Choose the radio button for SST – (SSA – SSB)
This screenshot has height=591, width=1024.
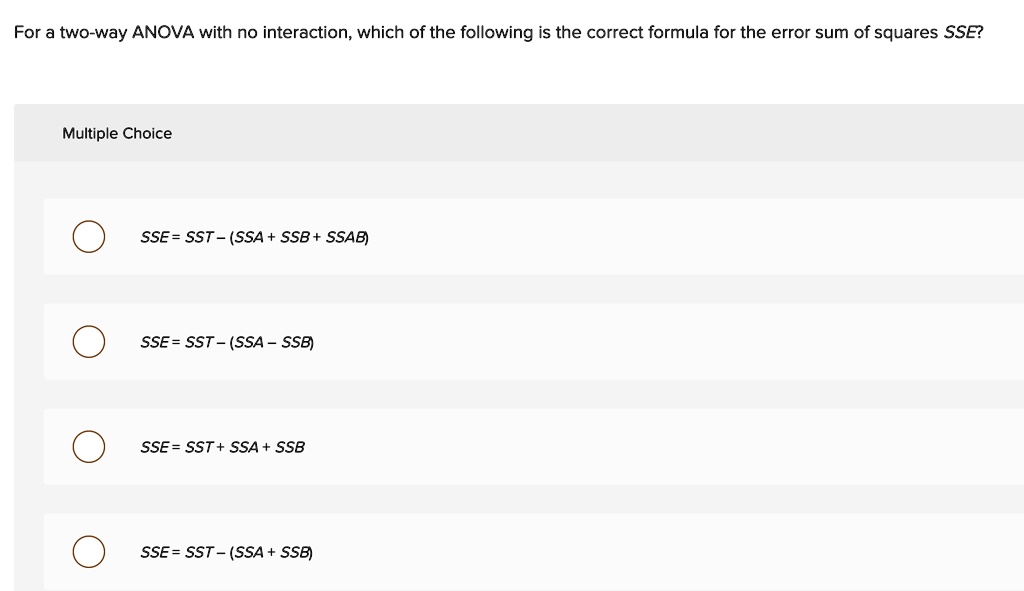88,342
